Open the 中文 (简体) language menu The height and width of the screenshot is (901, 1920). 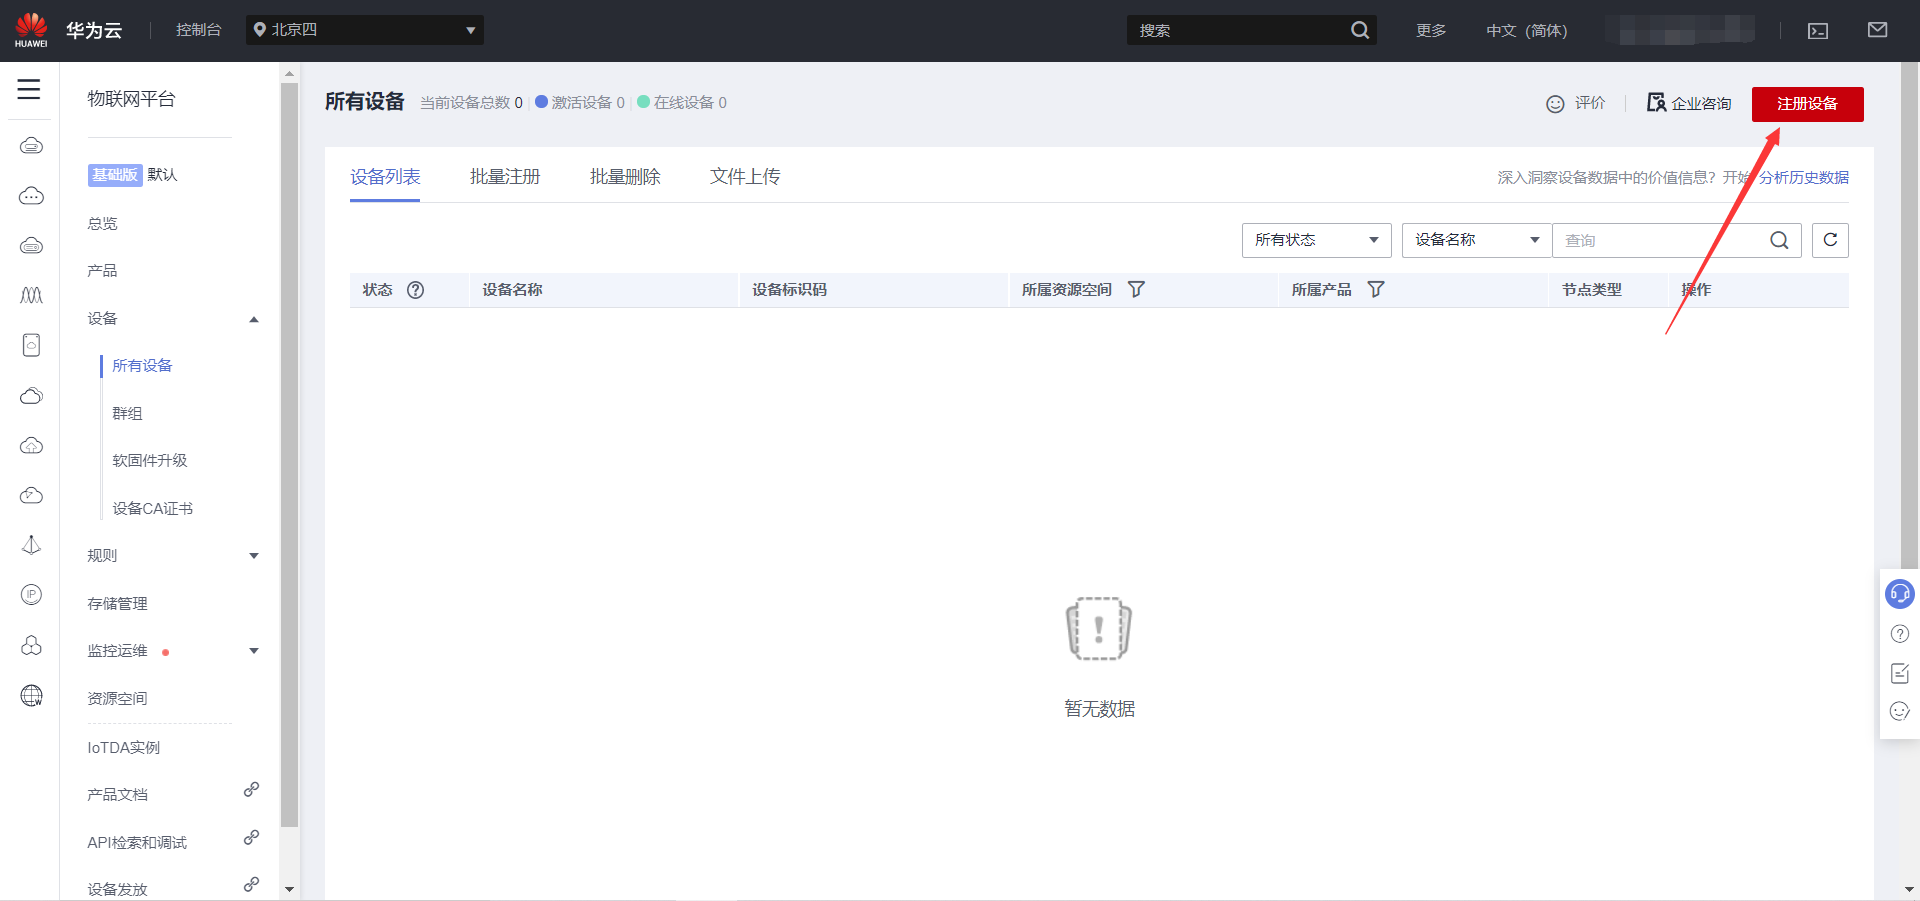tap(1526, 31)
